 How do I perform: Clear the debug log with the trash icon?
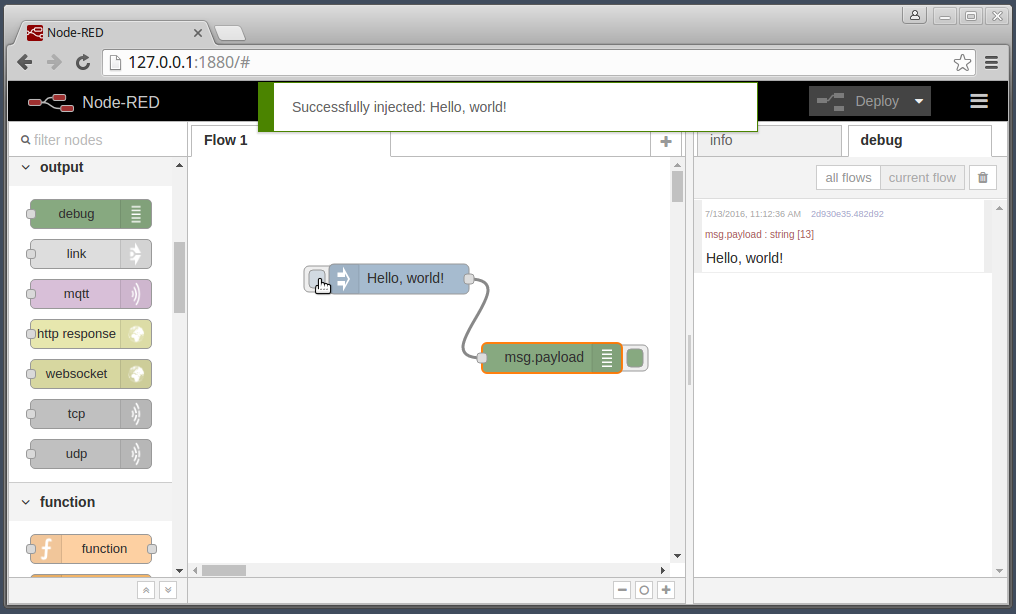(x=983, y=177)
